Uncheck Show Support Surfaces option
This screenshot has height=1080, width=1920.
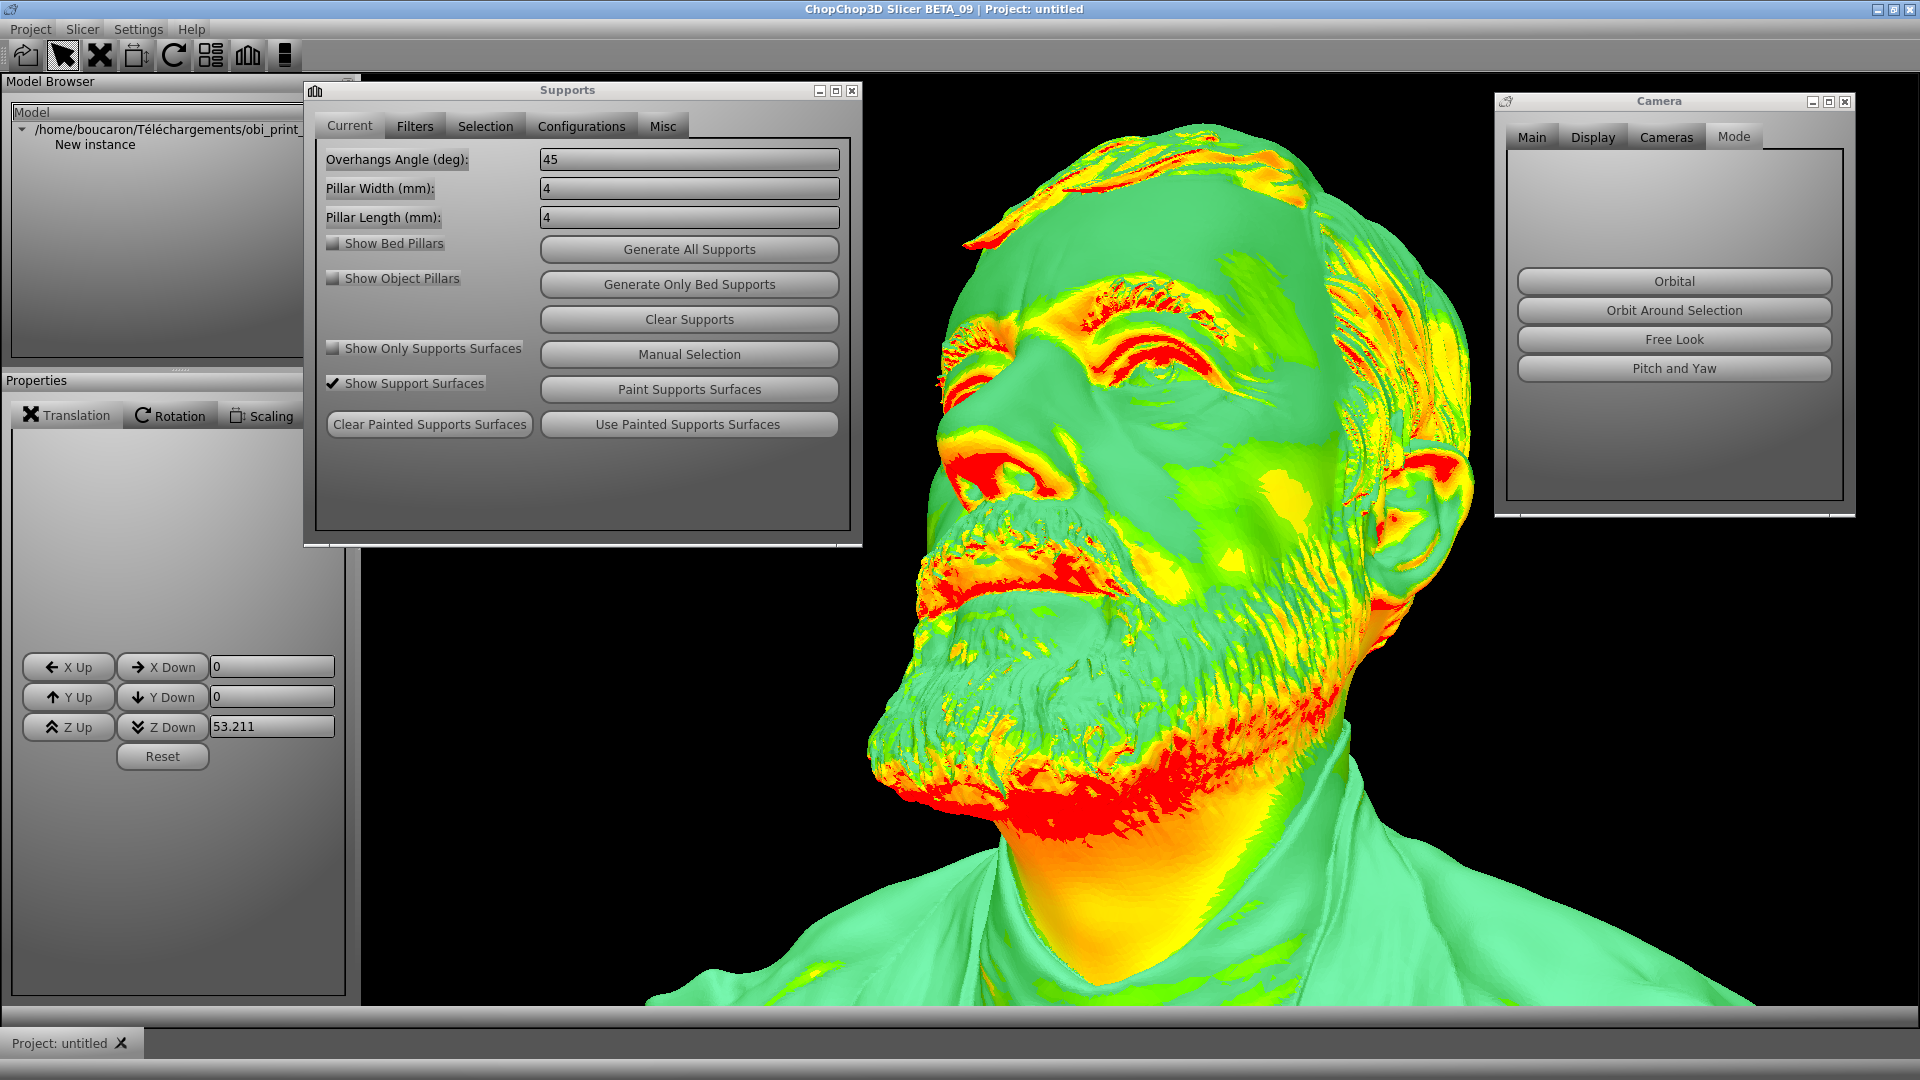333,384
